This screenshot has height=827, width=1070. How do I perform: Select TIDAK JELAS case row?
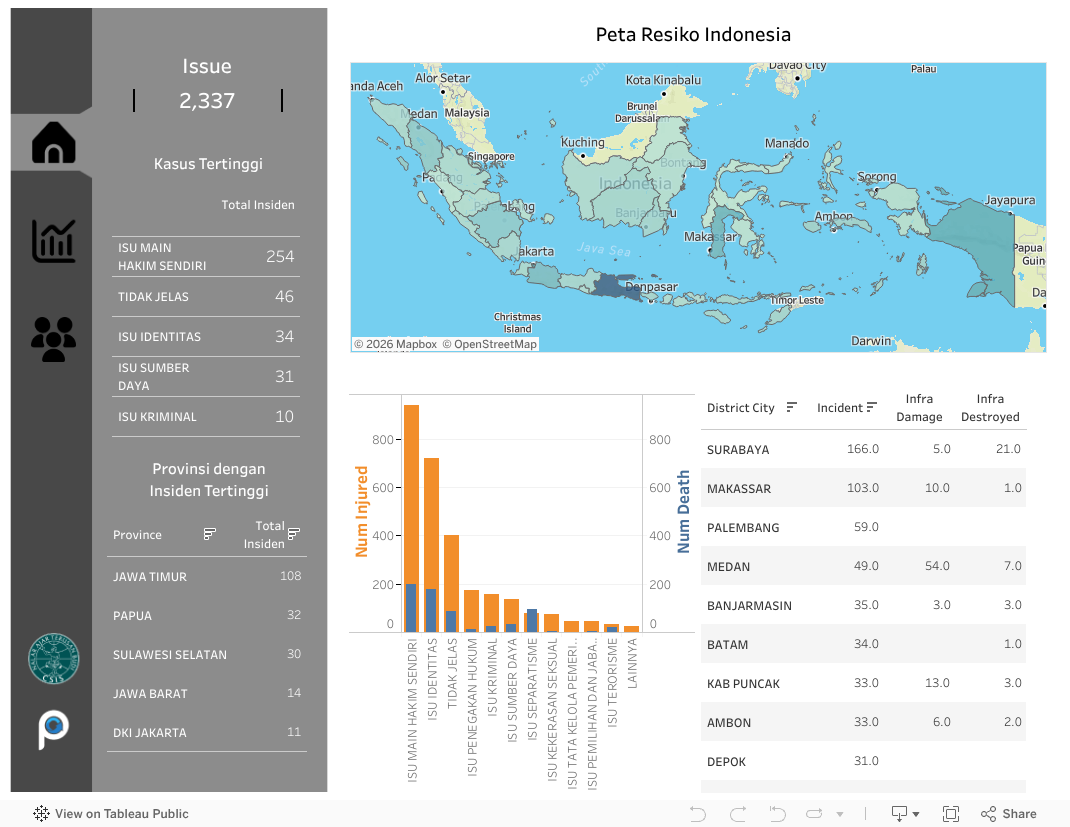pos(205,297)
